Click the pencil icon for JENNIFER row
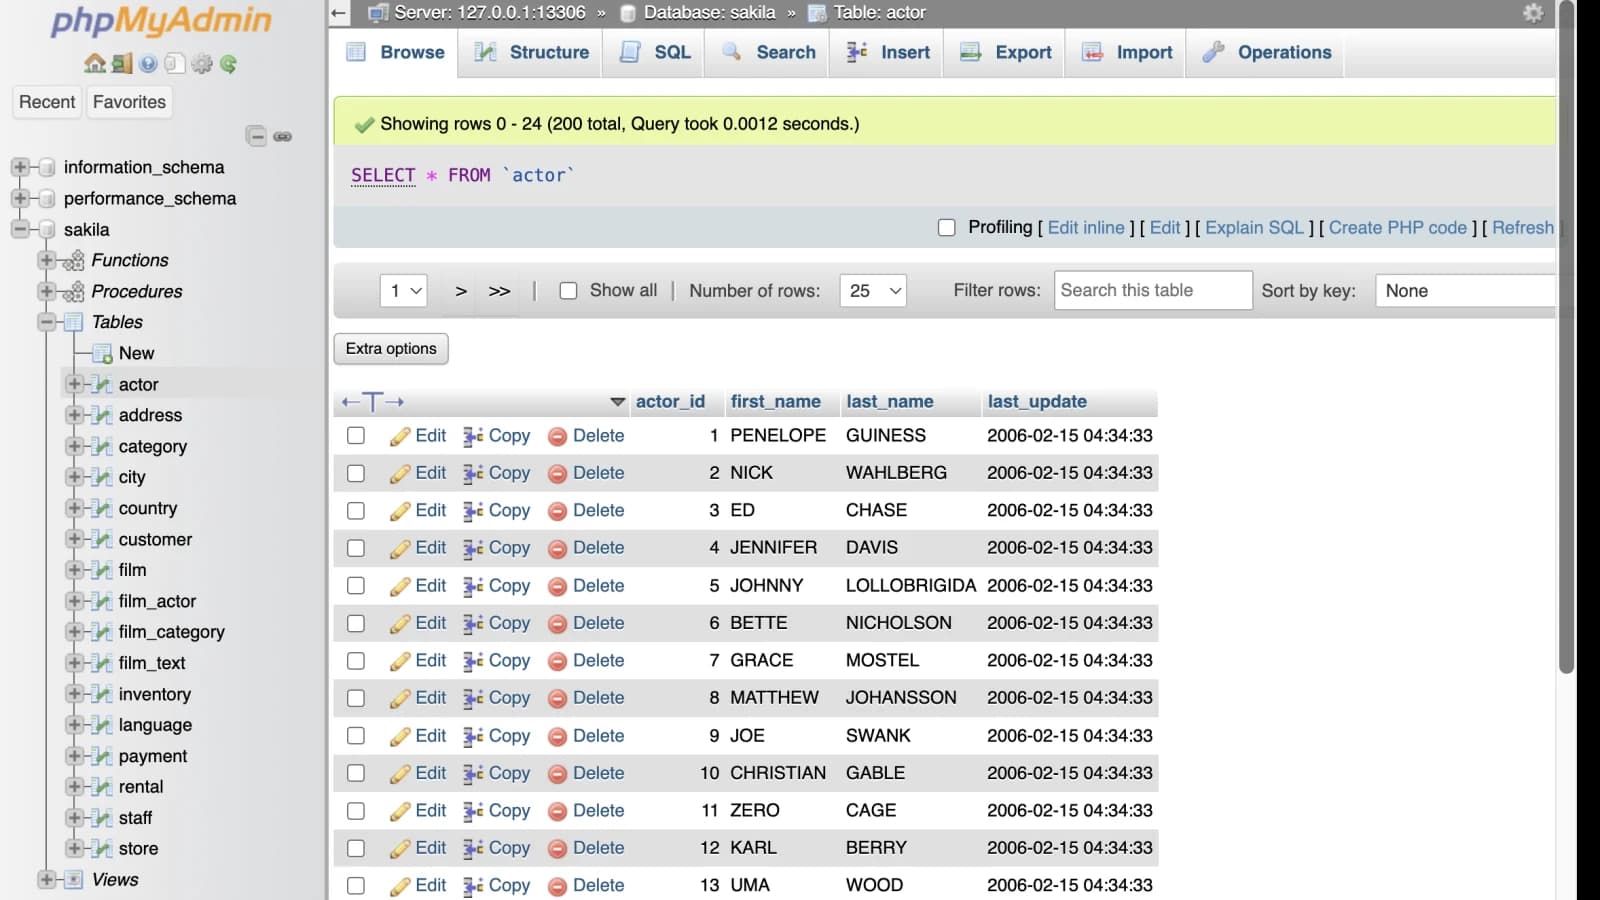1600x900 pixels. (x=400, y=548)
